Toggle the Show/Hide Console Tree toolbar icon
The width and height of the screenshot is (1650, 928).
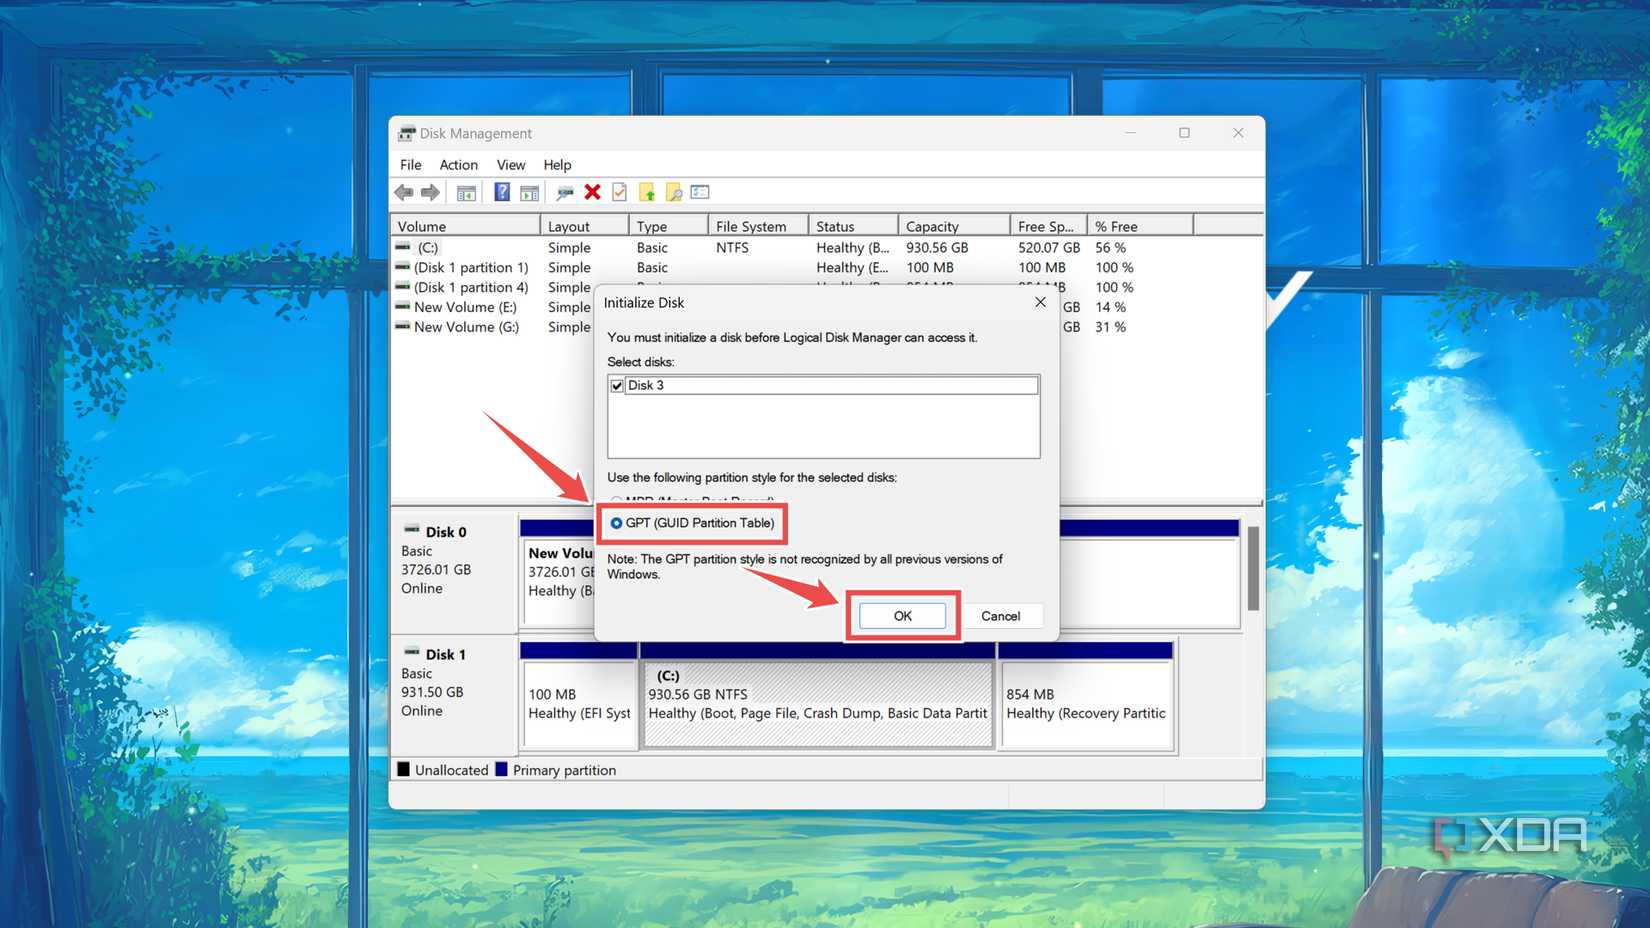(x=466, y=192)
